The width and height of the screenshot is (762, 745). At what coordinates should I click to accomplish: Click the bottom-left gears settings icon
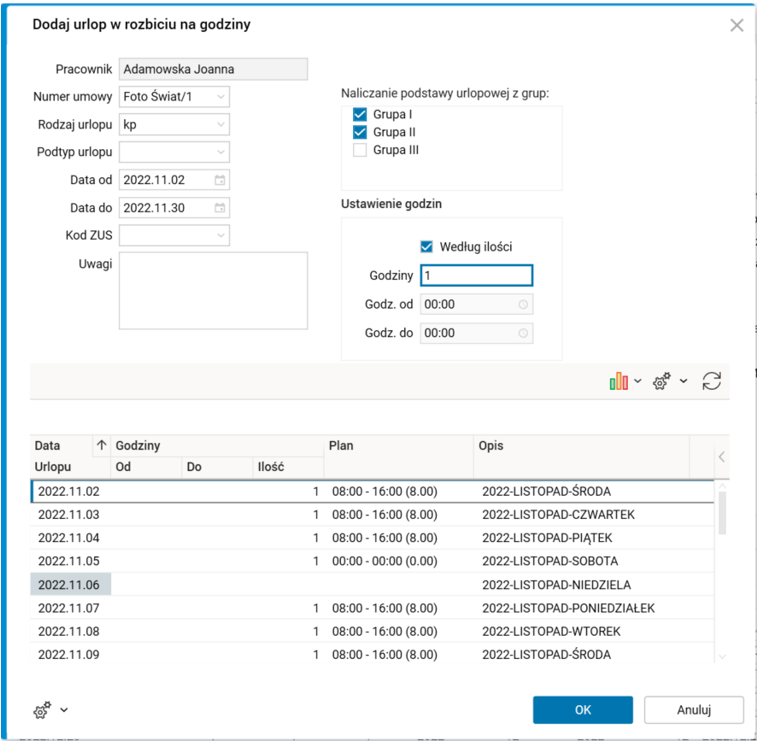click(x=42, y=710)
